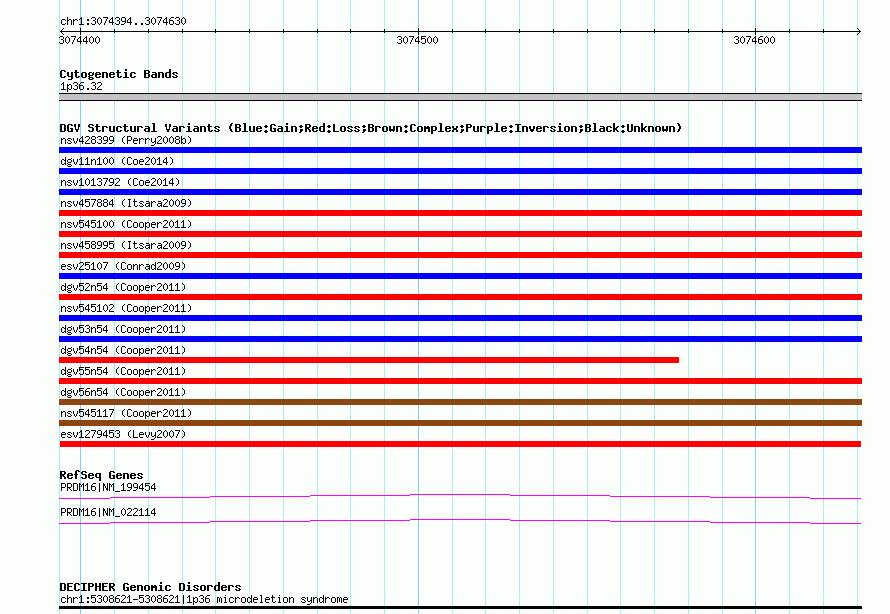The height and width of the screenshot is (614, 890).
Task: Click the PRDM16|NM_199454 gene label
Action: pyautogui.click(x=108, y=487)
